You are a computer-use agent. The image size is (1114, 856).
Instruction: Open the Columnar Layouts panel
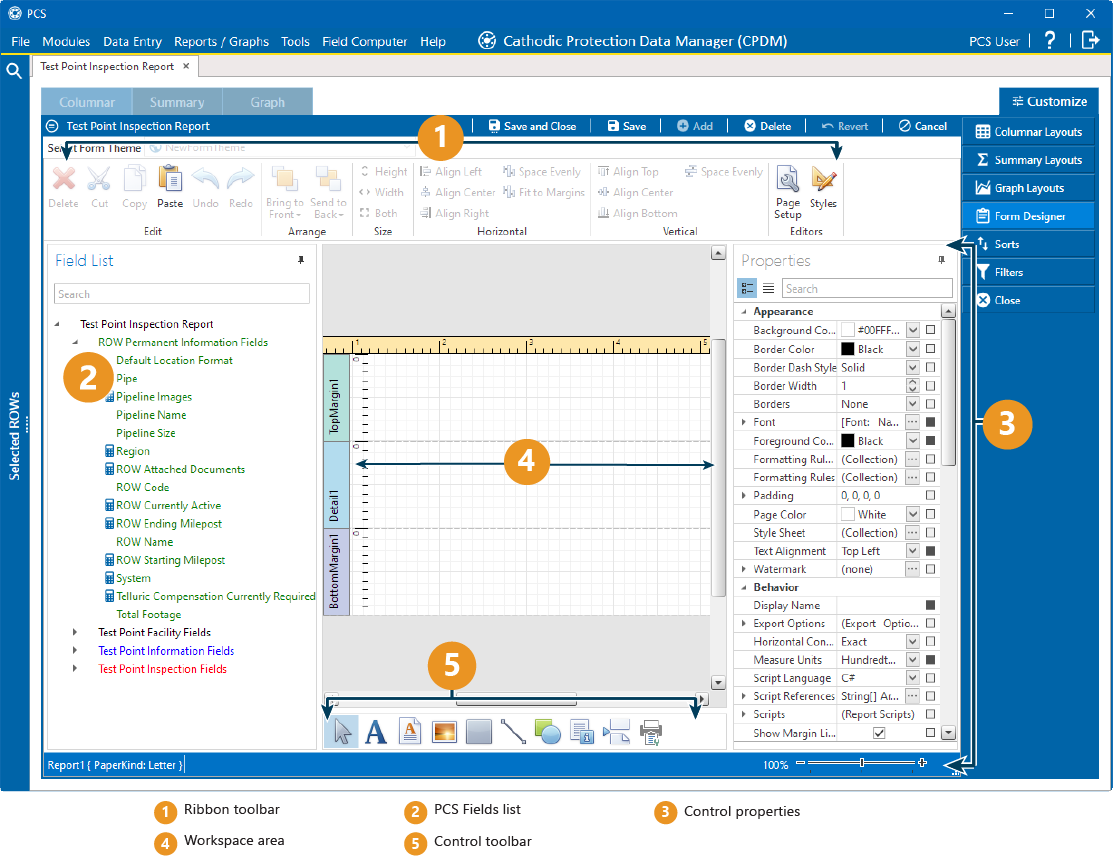pos(1028,132)
